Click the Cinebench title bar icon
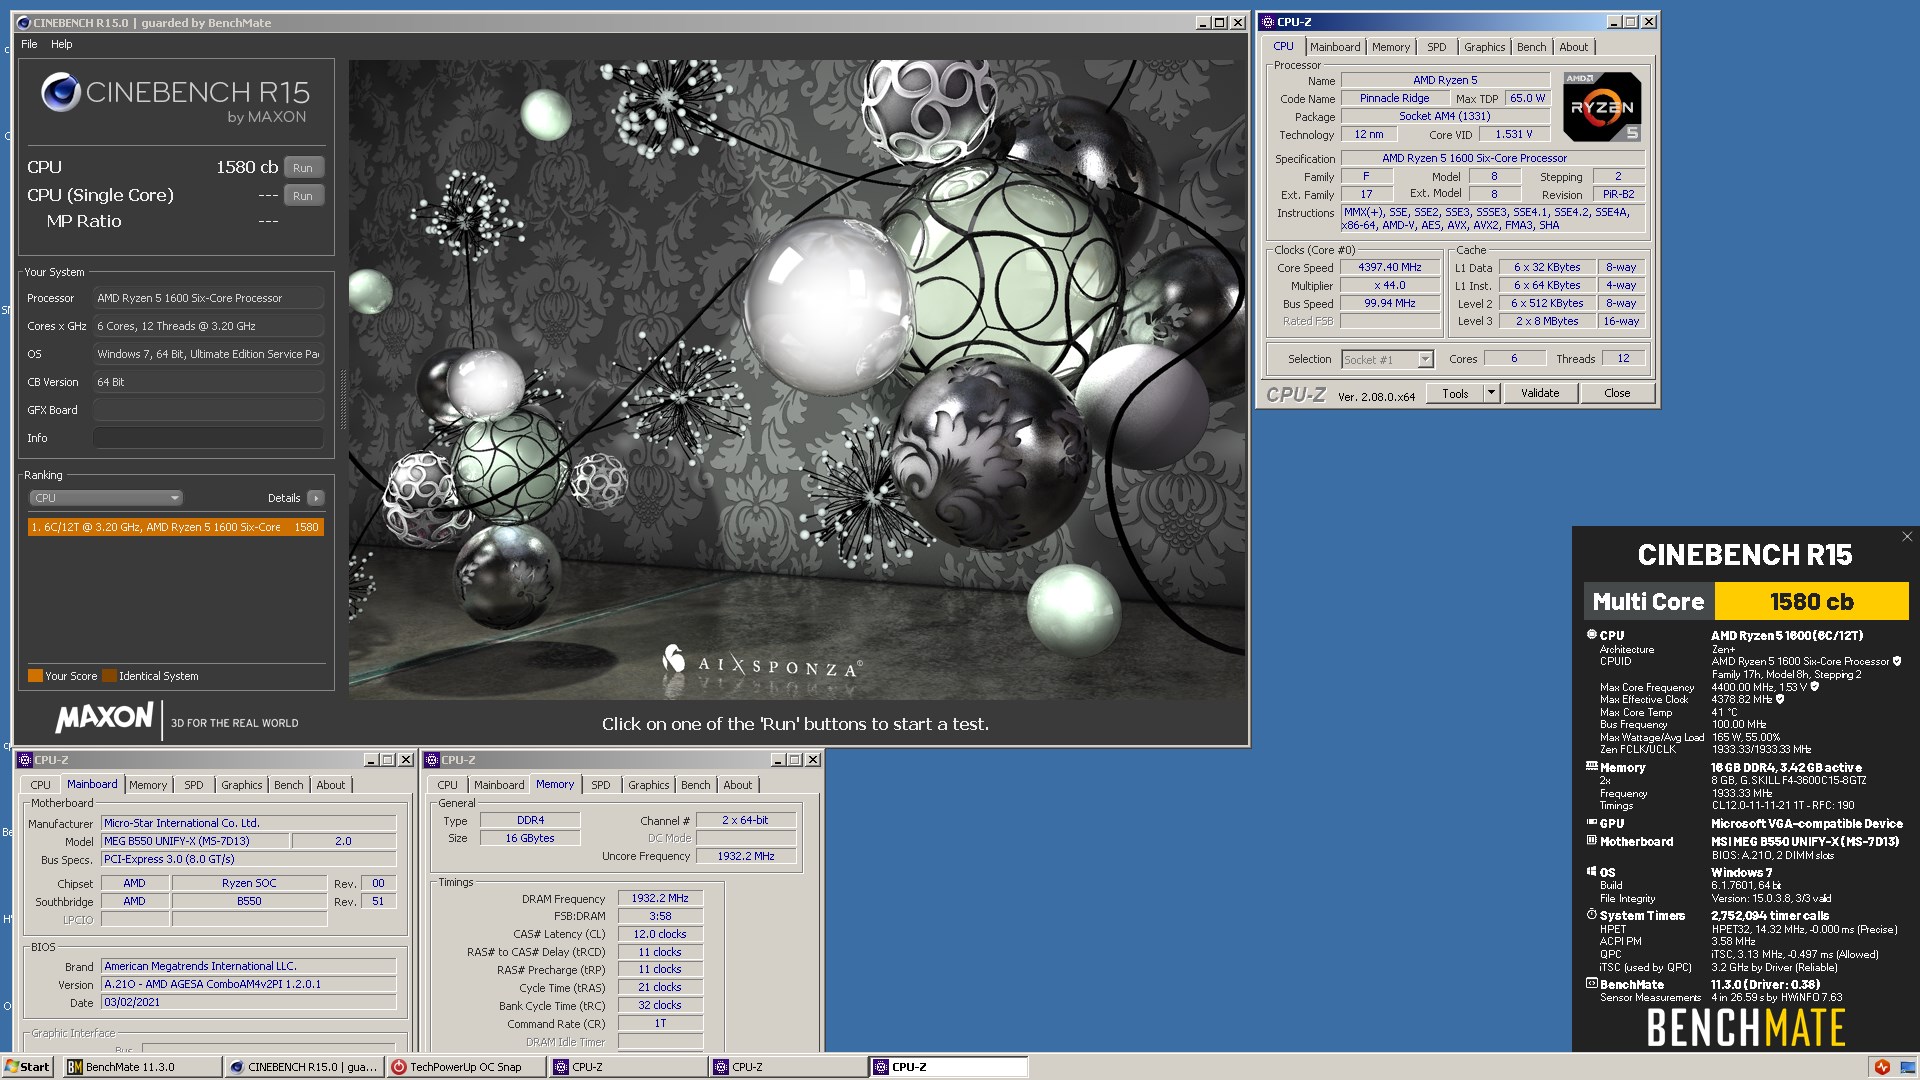This screenshot has height=1080, width=1920. [x=24, y=22]
